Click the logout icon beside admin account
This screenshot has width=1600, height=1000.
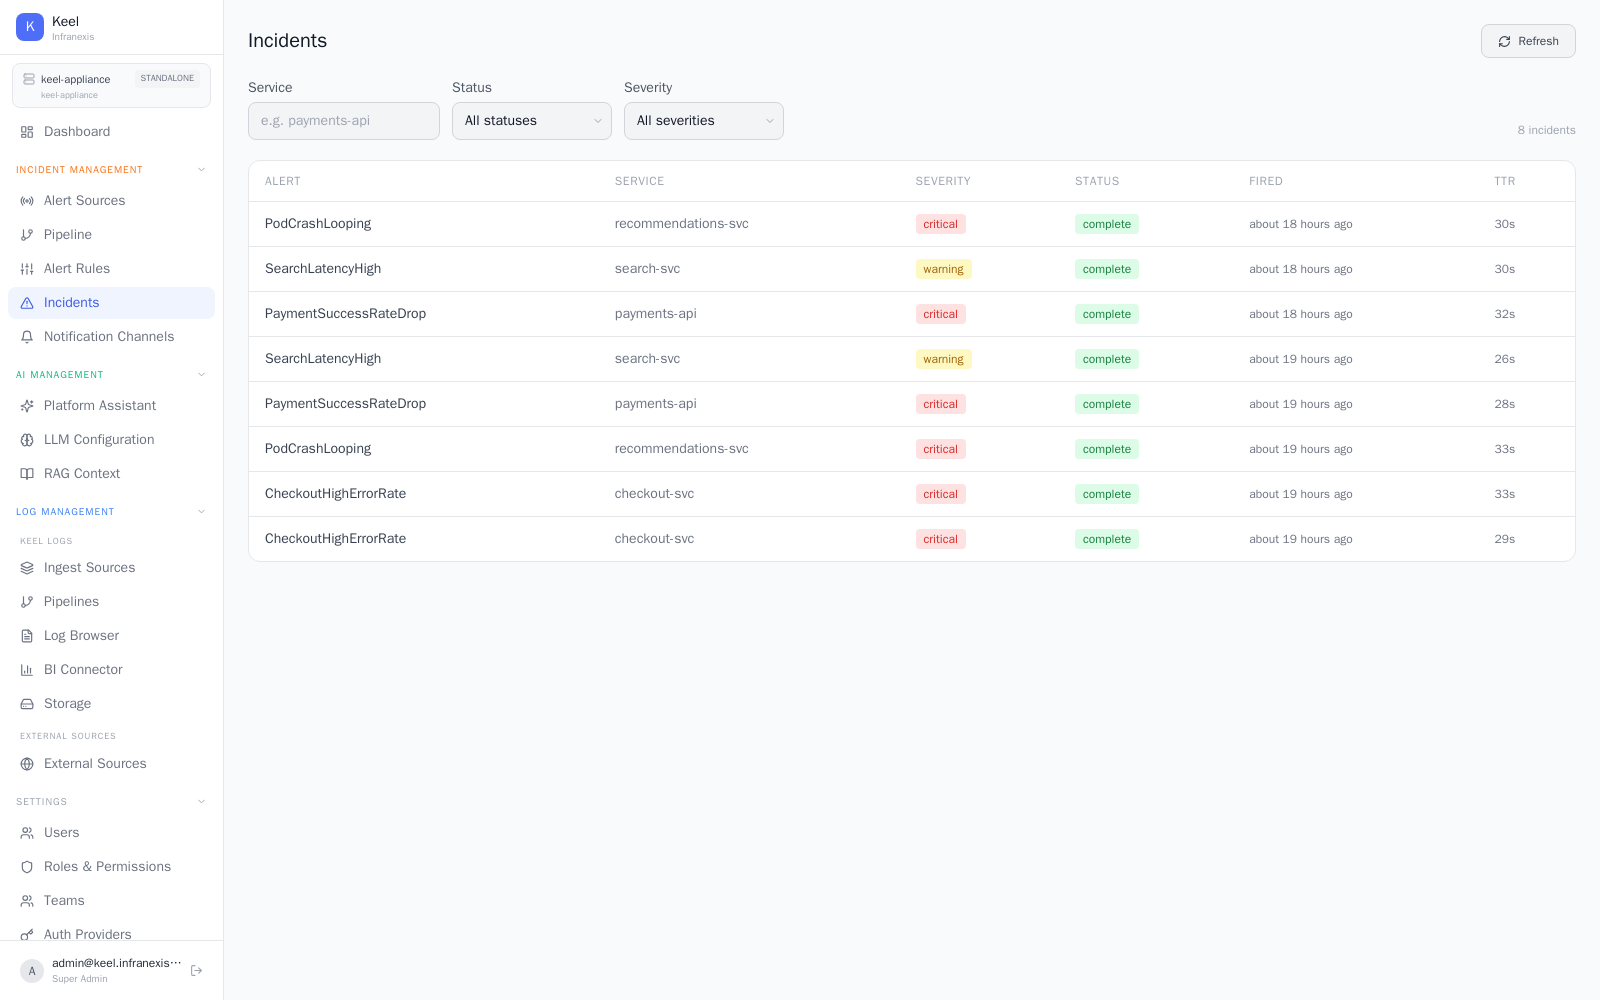(196, 970)
